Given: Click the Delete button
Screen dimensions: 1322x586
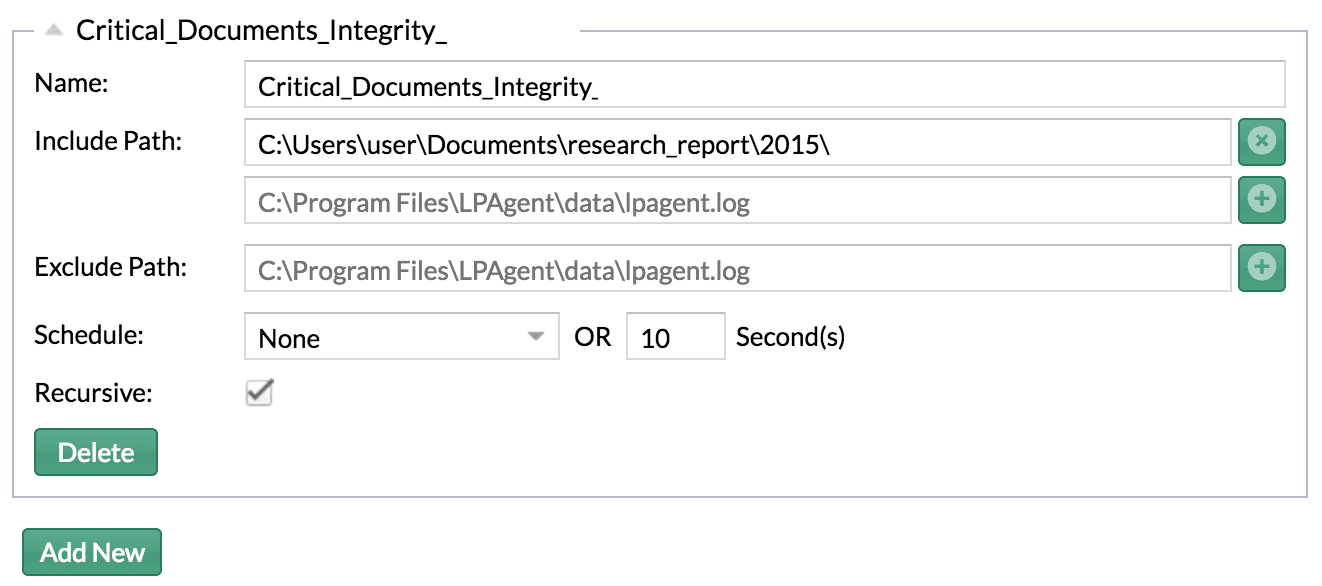Looking at the screenshot, I should pos(96,452).
